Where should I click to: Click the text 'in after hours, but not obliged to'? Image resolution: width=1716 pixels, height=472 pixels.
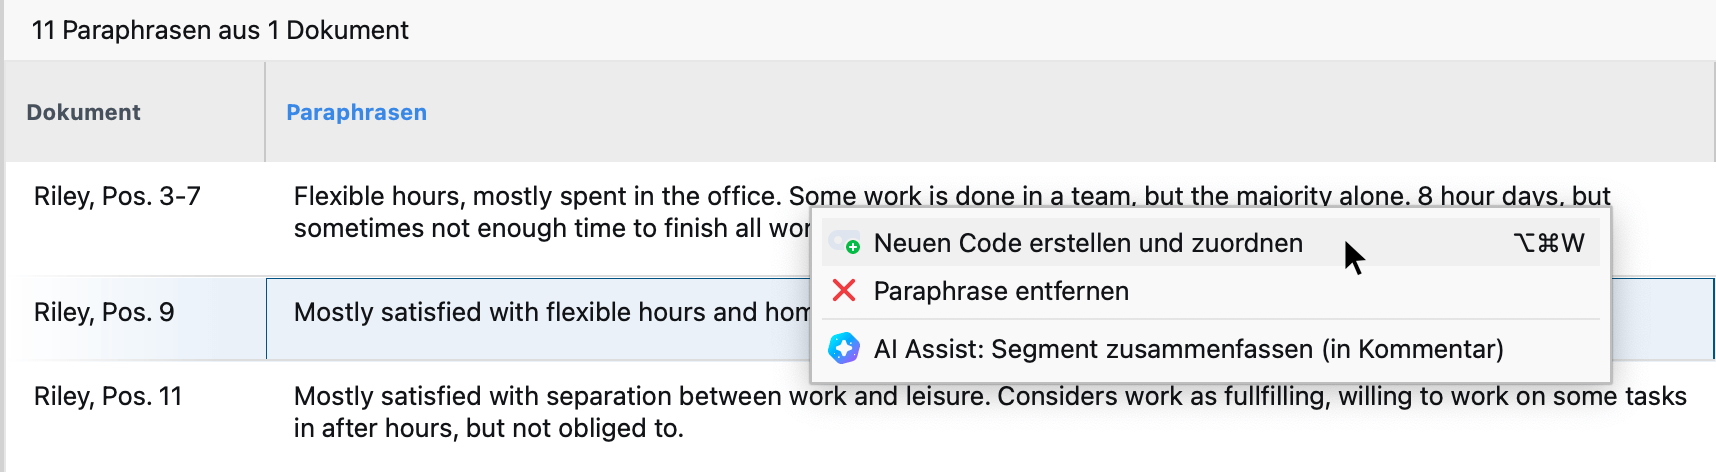(488, 428)
